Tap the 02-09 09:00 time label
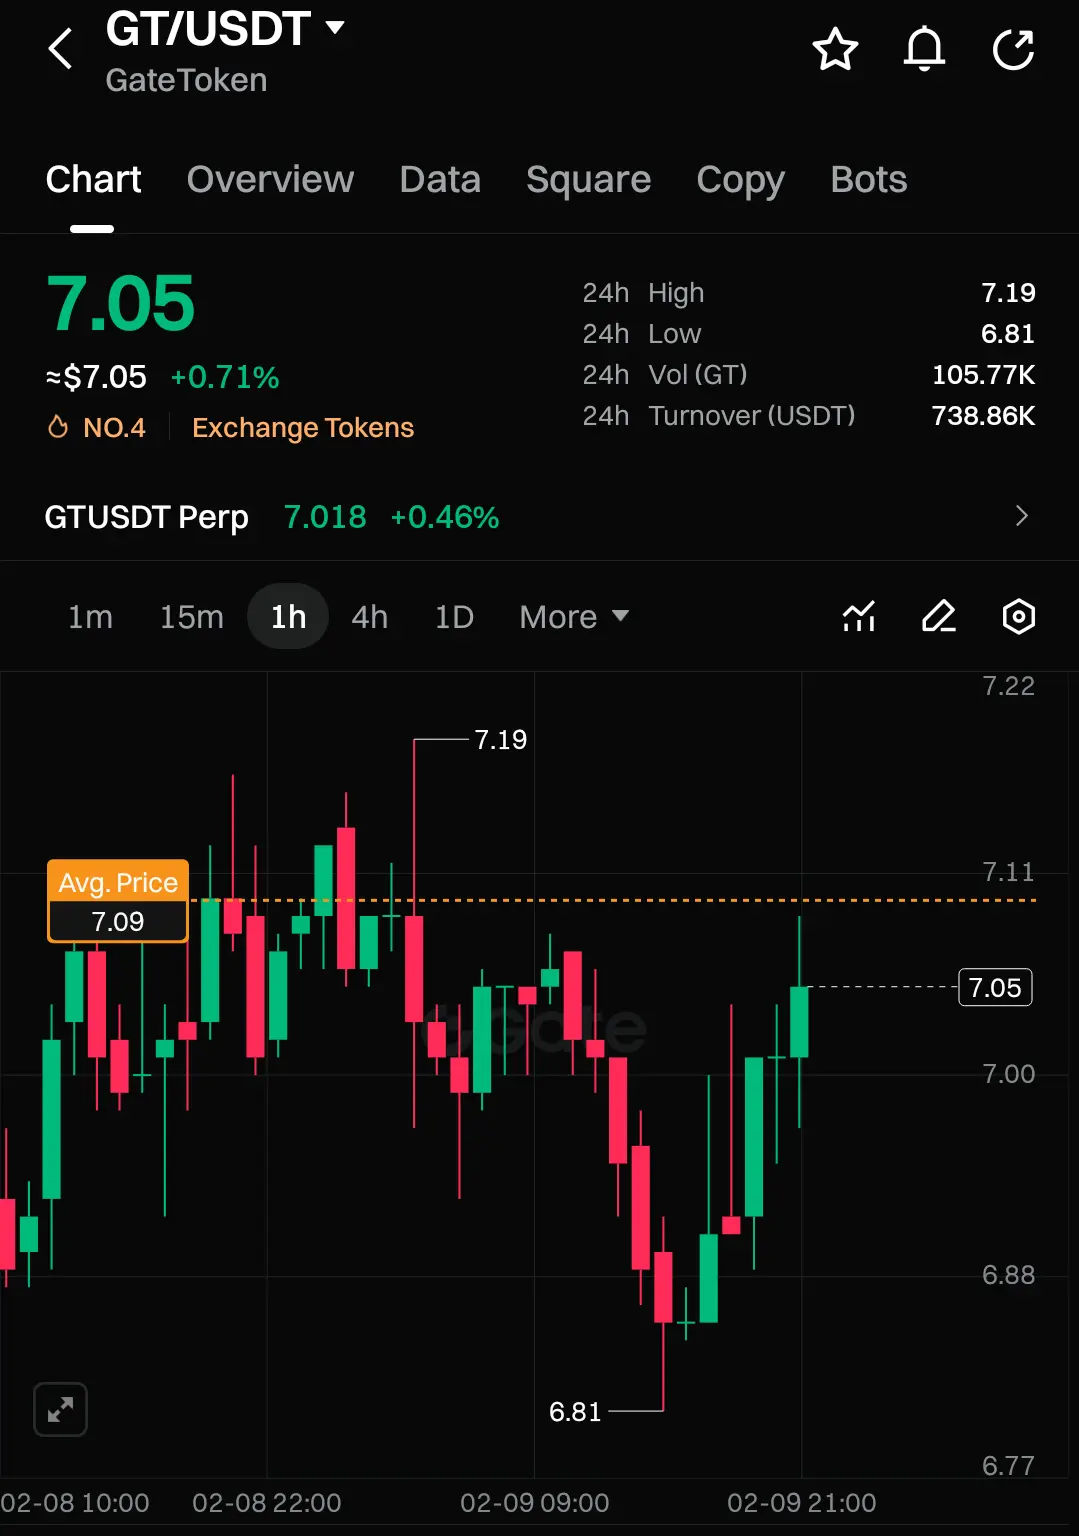Image resolution: width=1079 pixels, height=1536 pixels. point(534,1503)
